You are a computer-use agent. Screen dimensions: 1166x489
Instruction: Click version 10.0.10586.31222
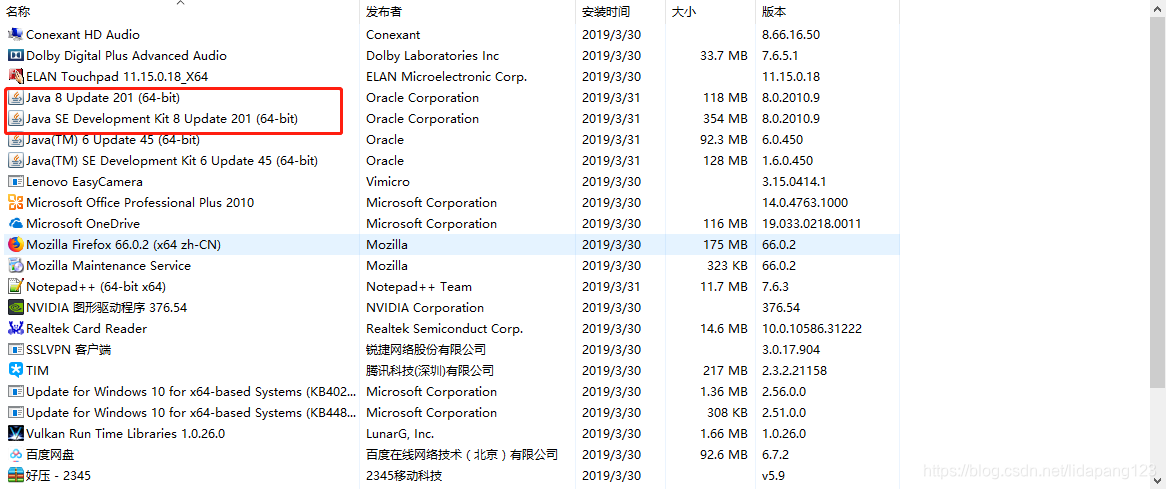(811, 328)
